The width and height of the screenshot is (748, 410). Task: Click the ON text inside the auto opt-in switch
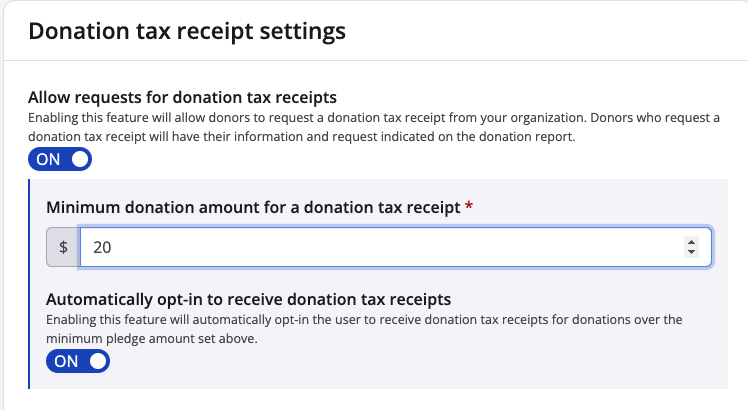click(x=66, y=361)
